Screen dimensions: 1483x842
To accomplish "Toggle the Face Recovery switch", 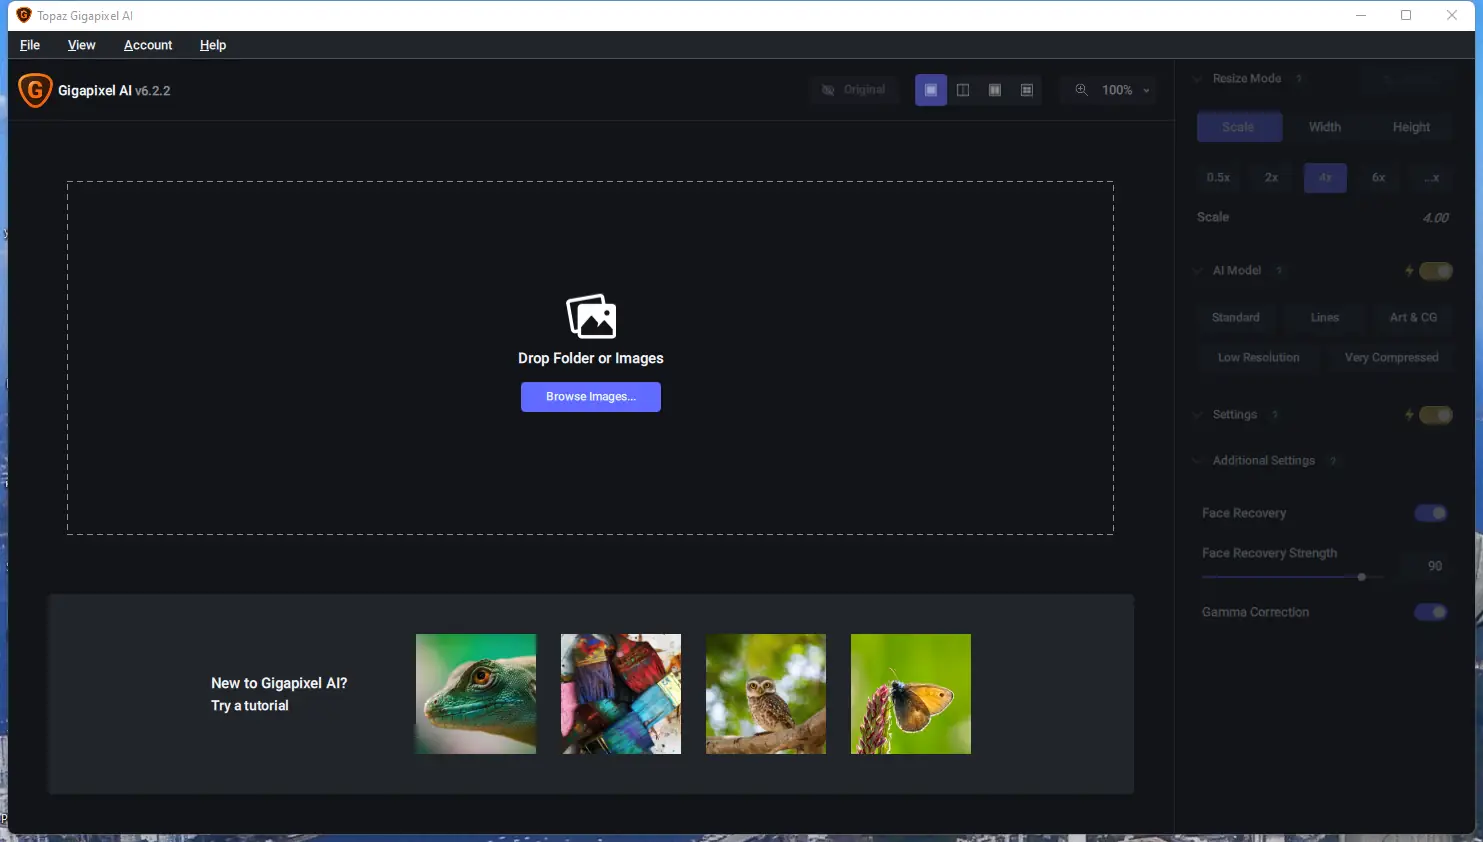I will click(1431, 513).
